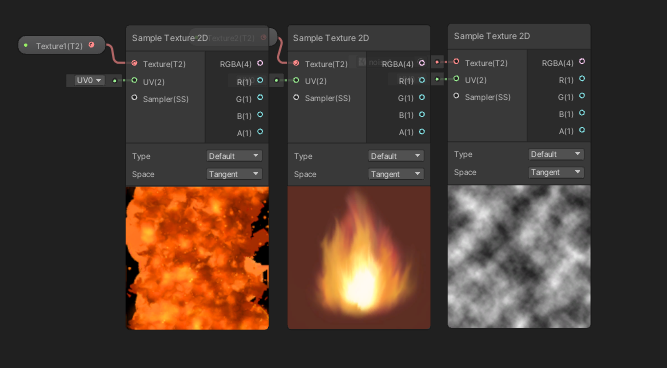Click Sampler(SS) input port on explosion-preview node

134,98
